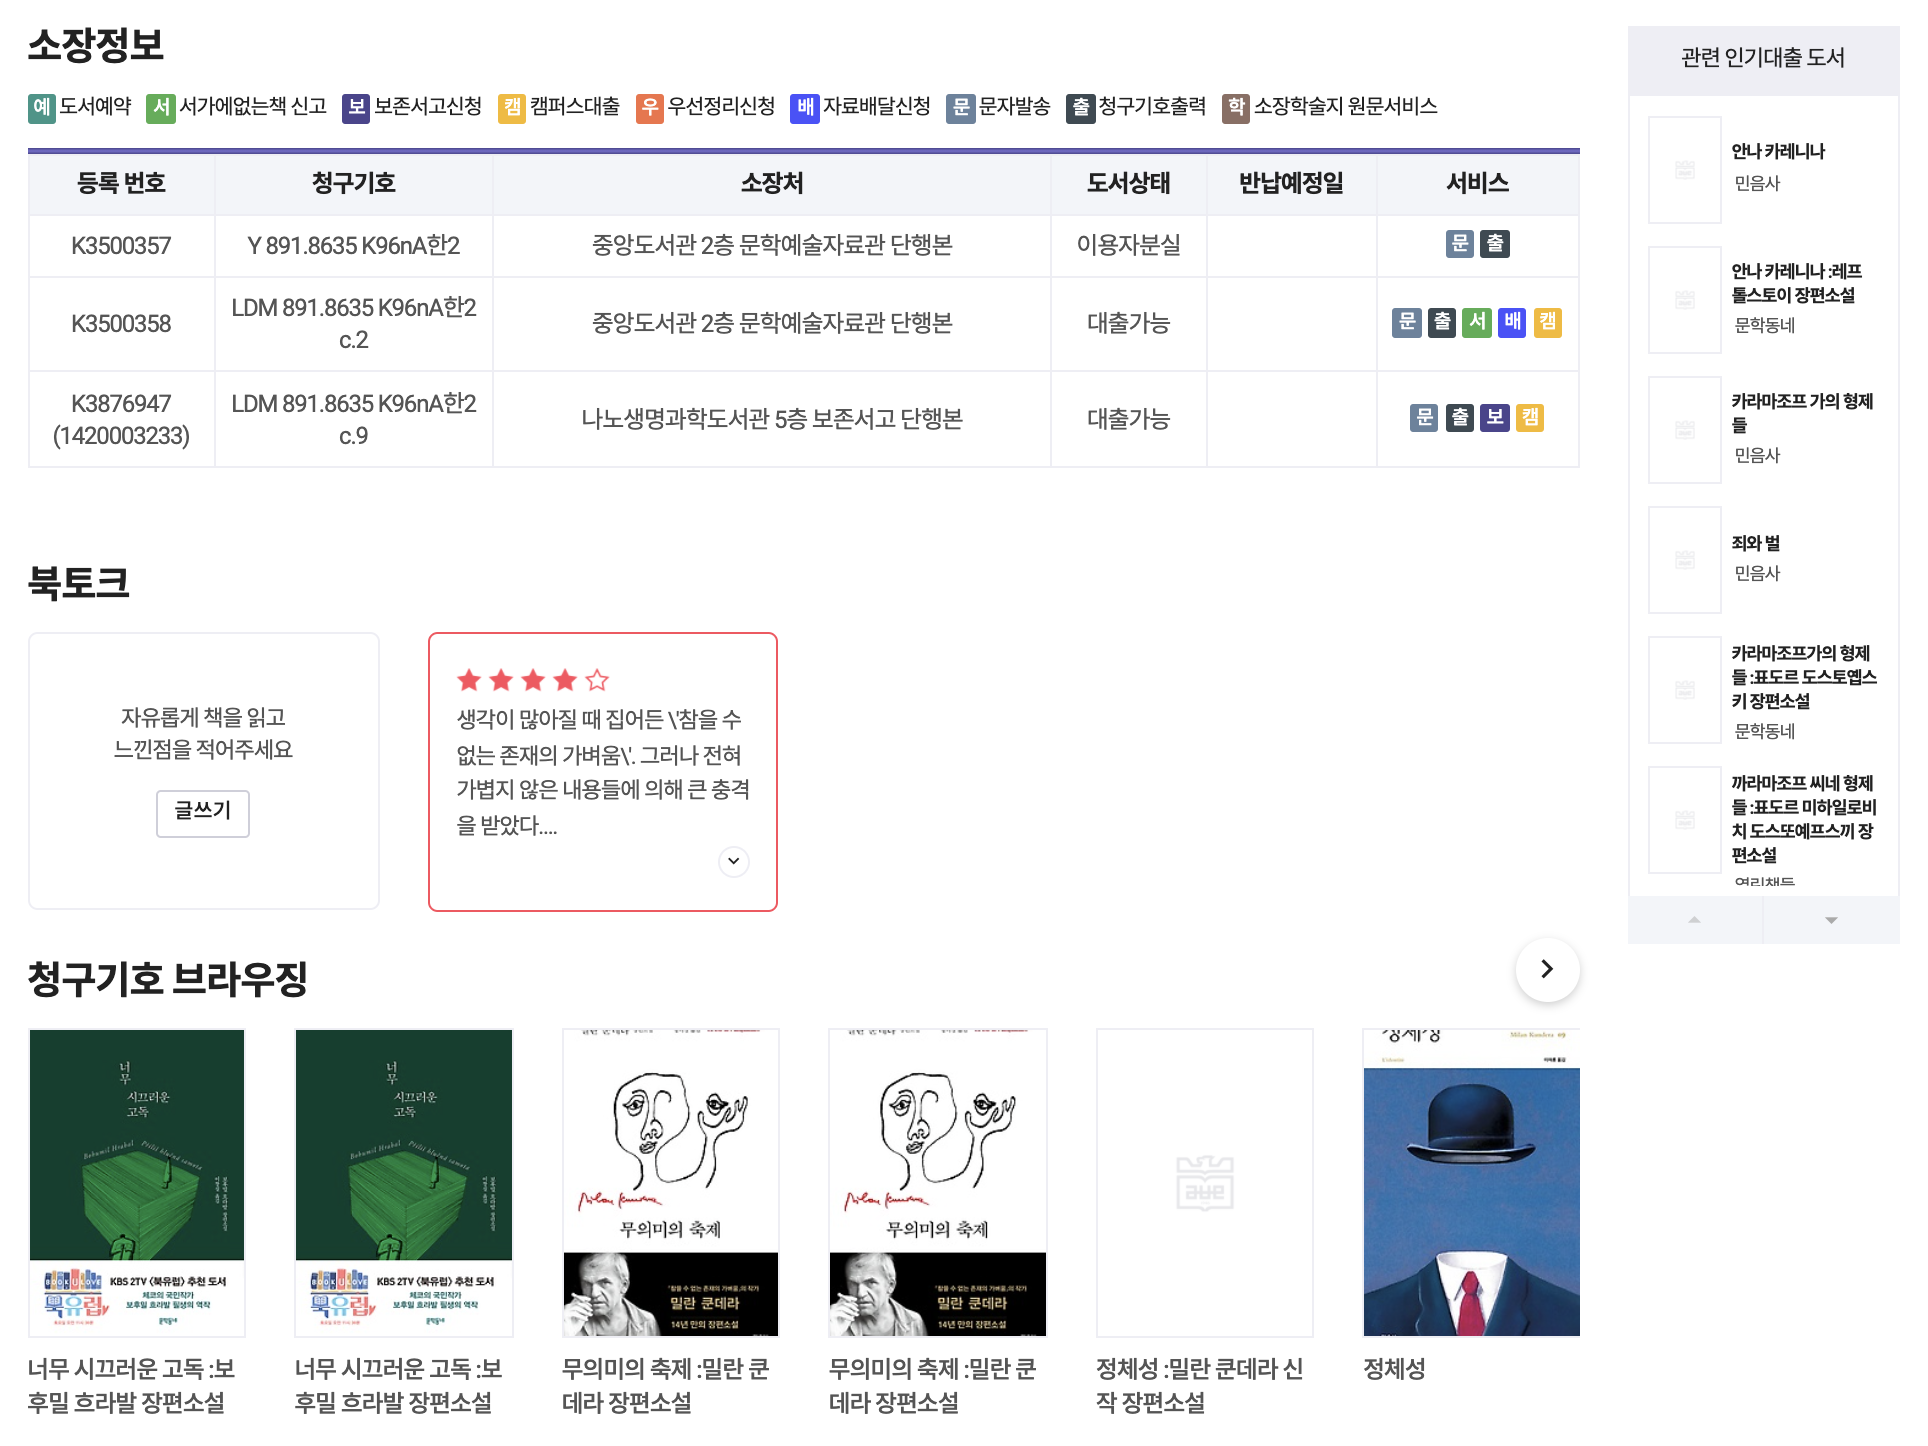Click 청구기호출력 icon for K3876947
This screenshot has height=1446, width=1928.
click(x=1460, y=418)
